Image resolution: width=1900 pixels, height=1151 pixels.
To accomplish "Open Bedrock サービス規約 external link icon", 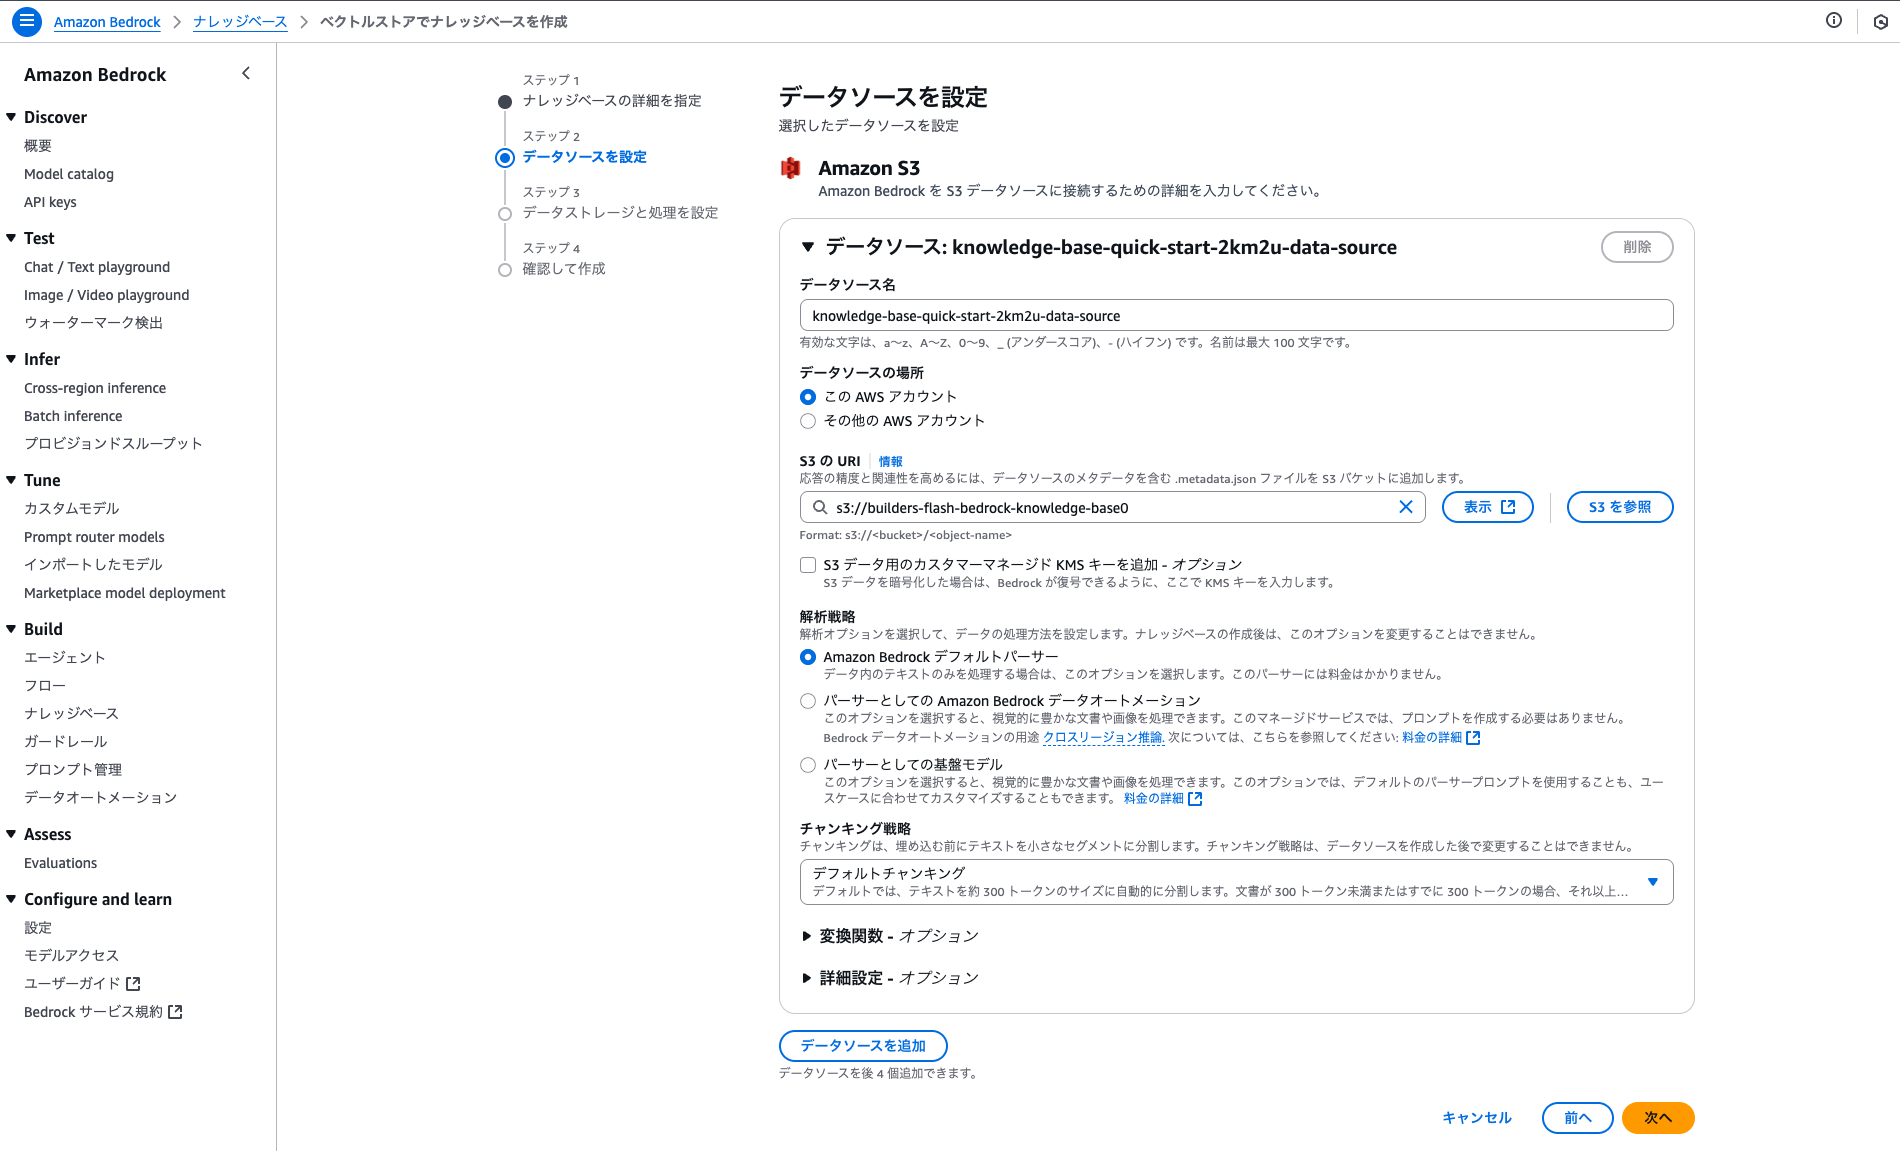I will (175, 1011).
